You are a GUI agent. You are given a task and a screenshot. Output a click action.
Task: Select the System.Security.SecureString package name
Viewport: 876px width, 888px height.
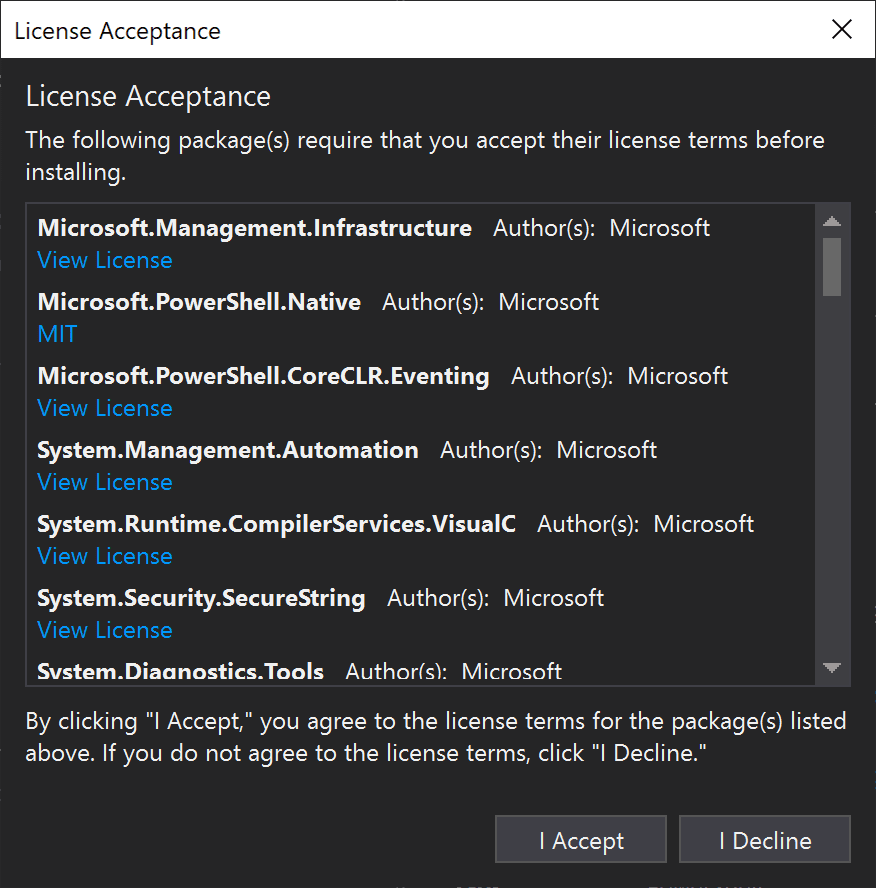201,598
